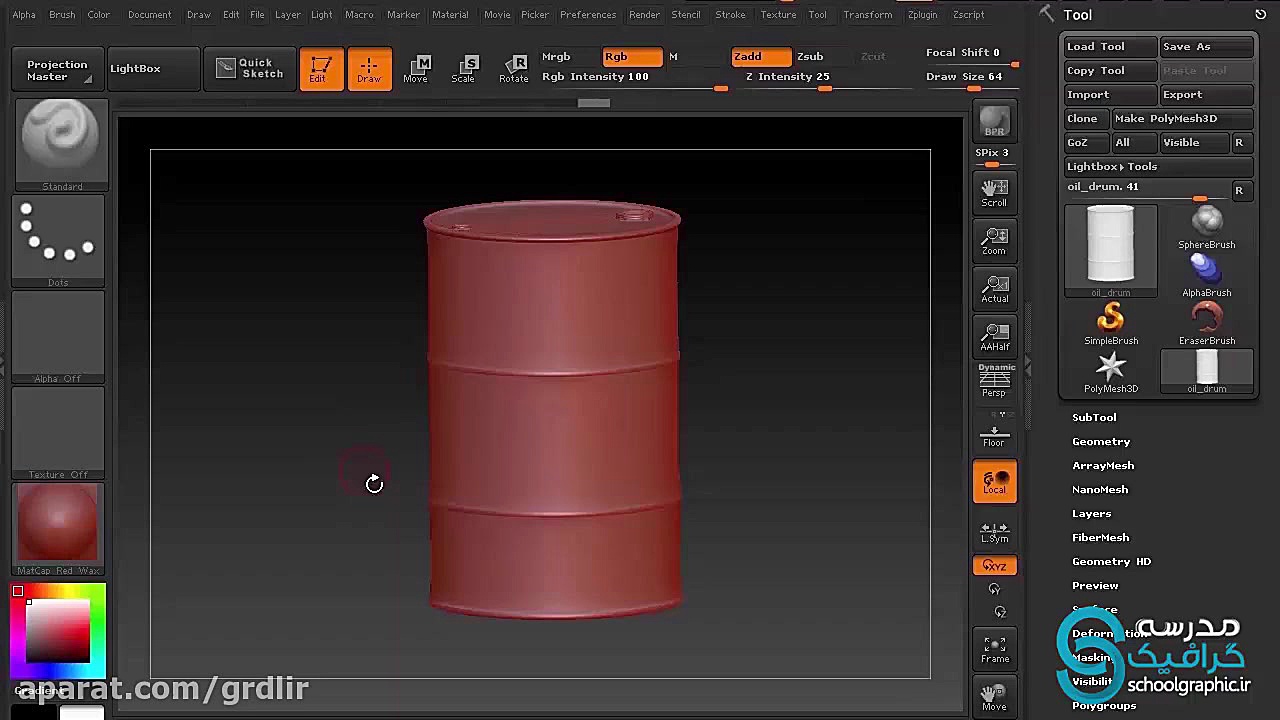This screenshot has height=720, width=1280.
Task: Click the Frame mesh icon
Action: [994, 649]
